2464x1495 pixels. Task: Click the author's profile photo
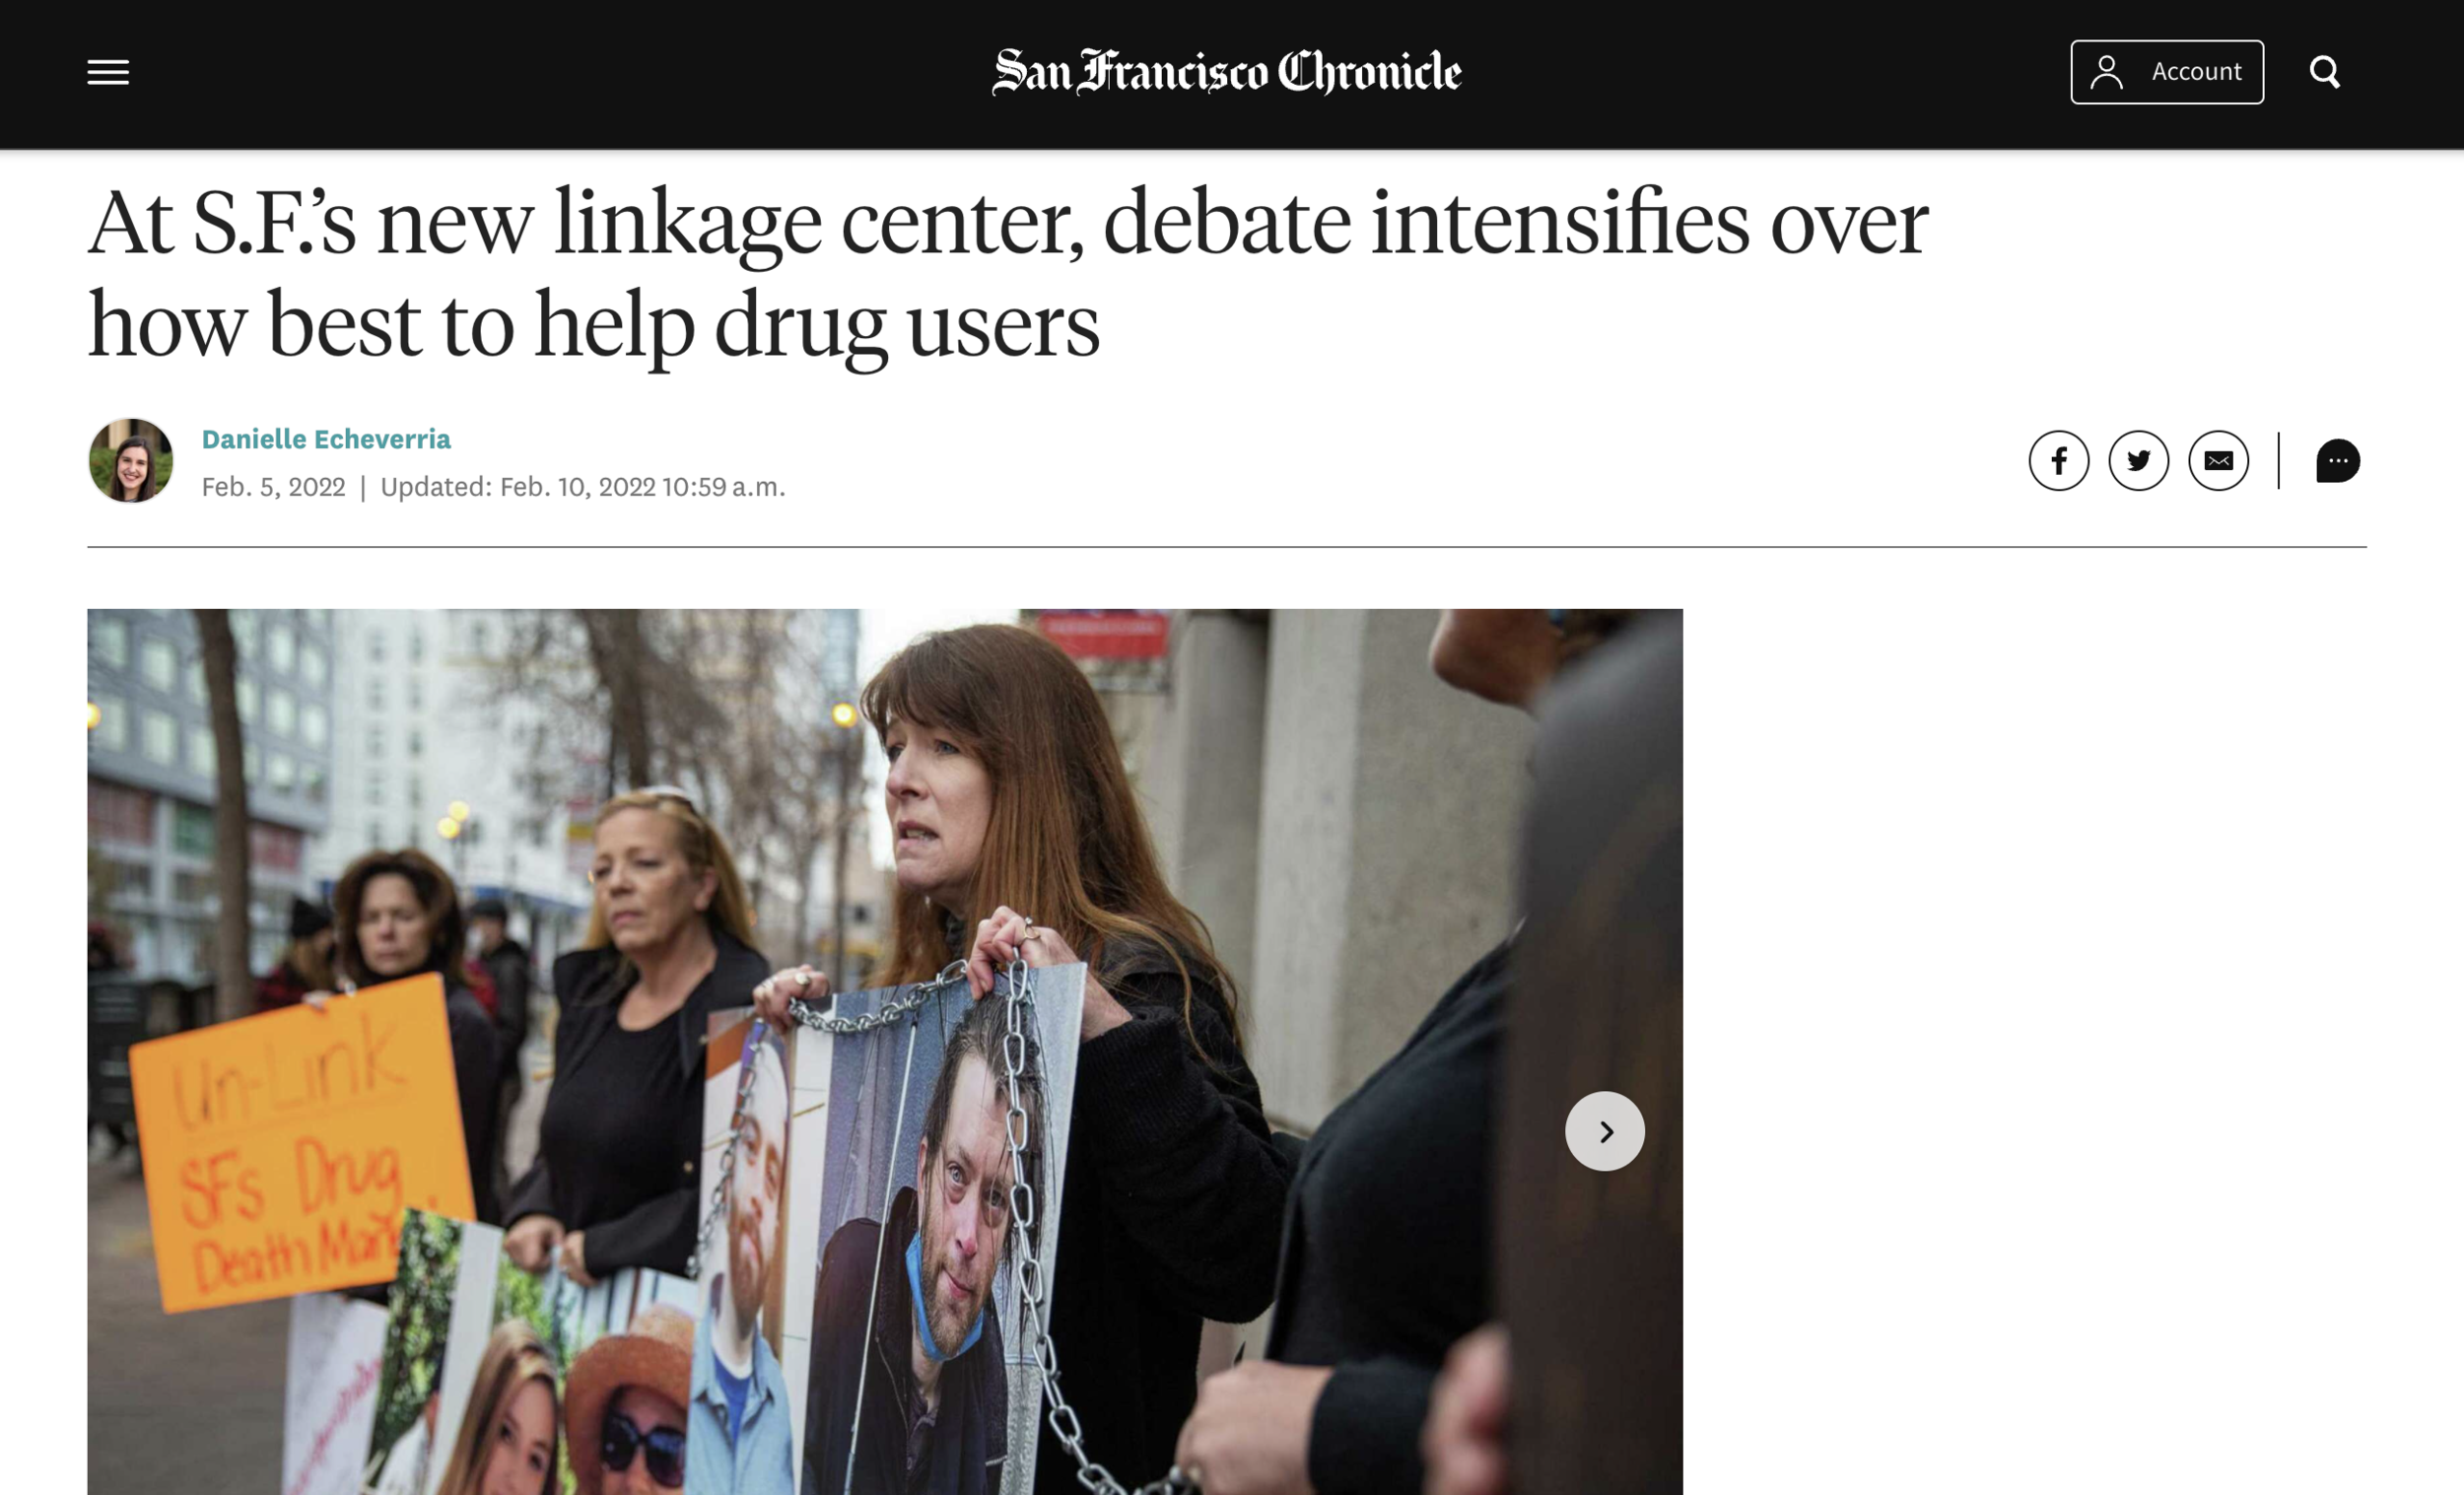[x=131, y=461]
